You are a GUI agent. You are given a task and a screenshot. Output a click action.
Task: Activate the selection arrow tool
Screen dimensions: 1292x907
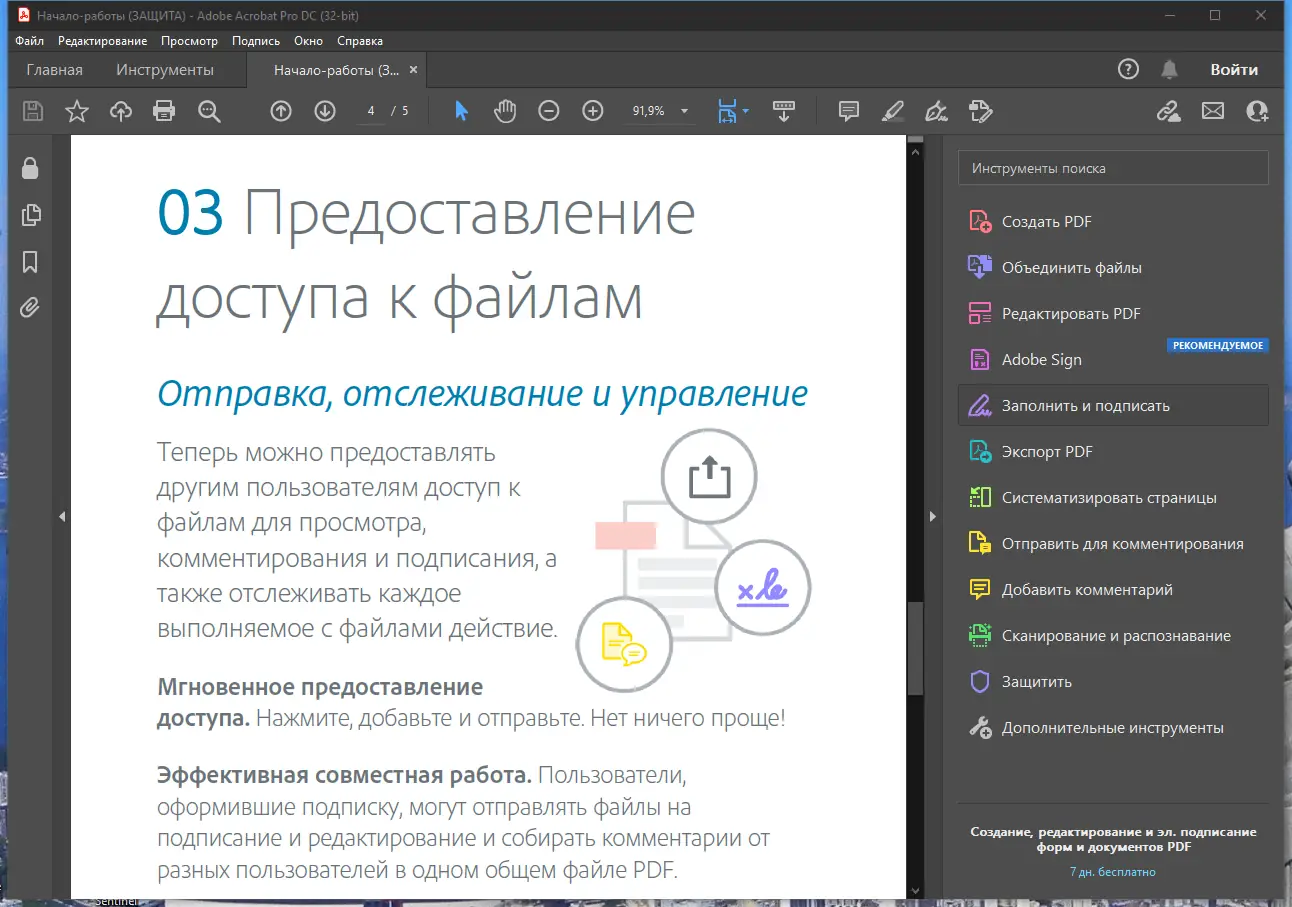[460, 111]
